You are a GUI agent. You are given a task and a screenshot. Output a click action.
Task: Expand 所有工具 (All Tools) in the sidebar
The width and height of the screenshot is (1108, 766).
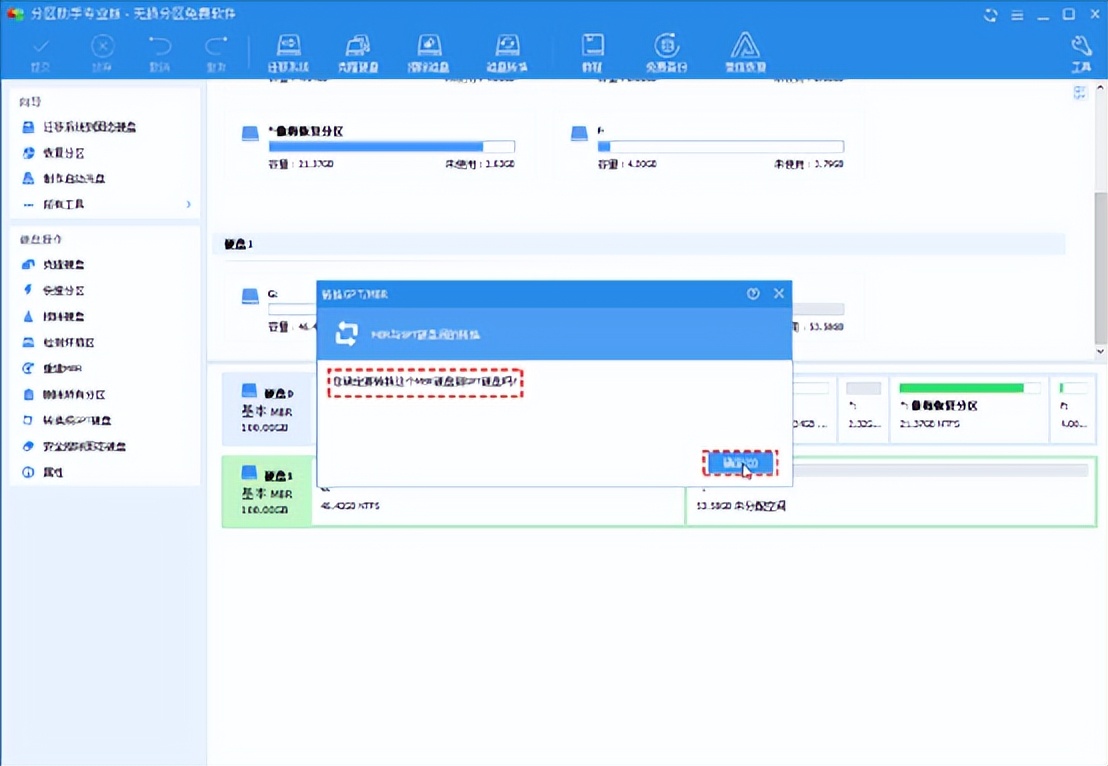[x=63, y=204]
